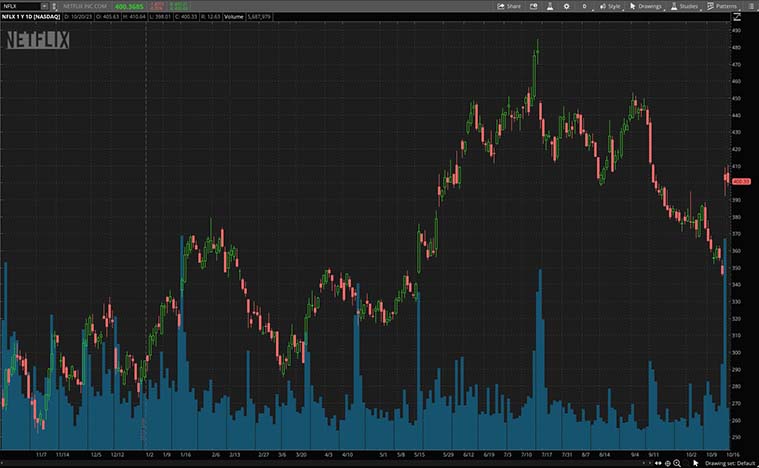Select the pointer cursor tool at bottom
Screen dimensions: 759x468
point(696,463)
